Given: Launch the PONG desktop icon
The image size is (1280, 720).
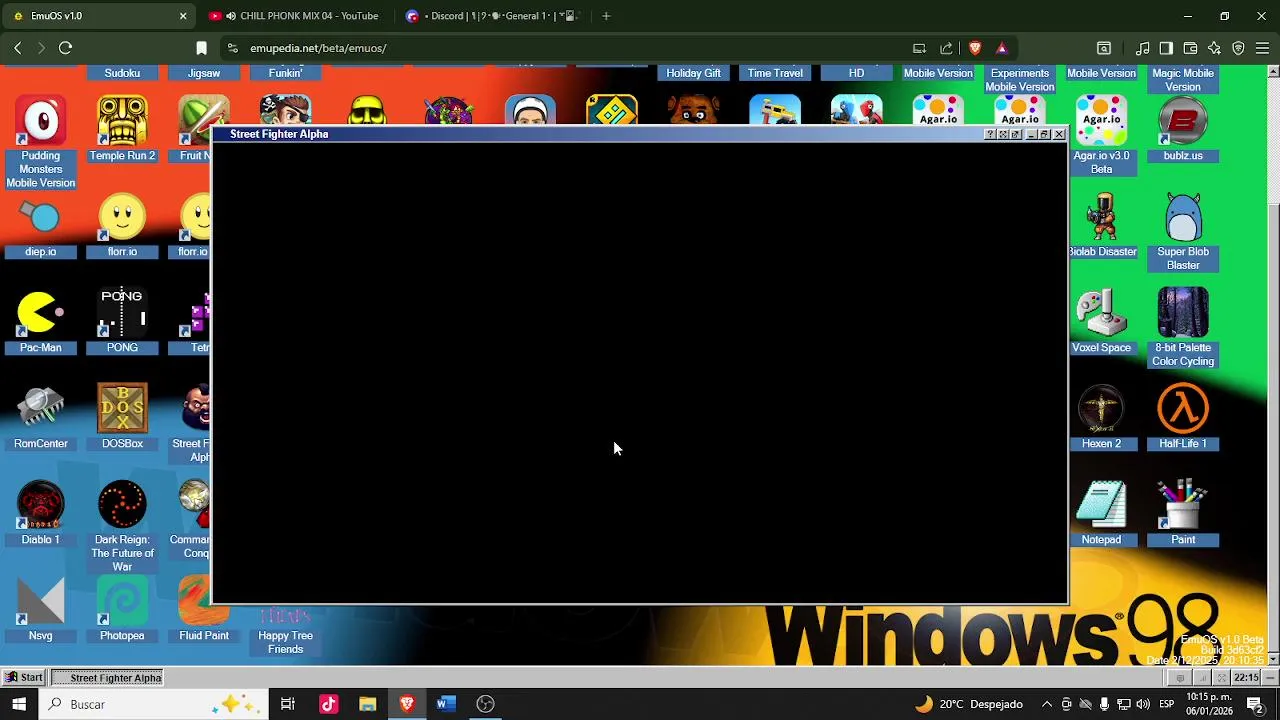Looking at the screenshot, I should click(x=122, y=322).
